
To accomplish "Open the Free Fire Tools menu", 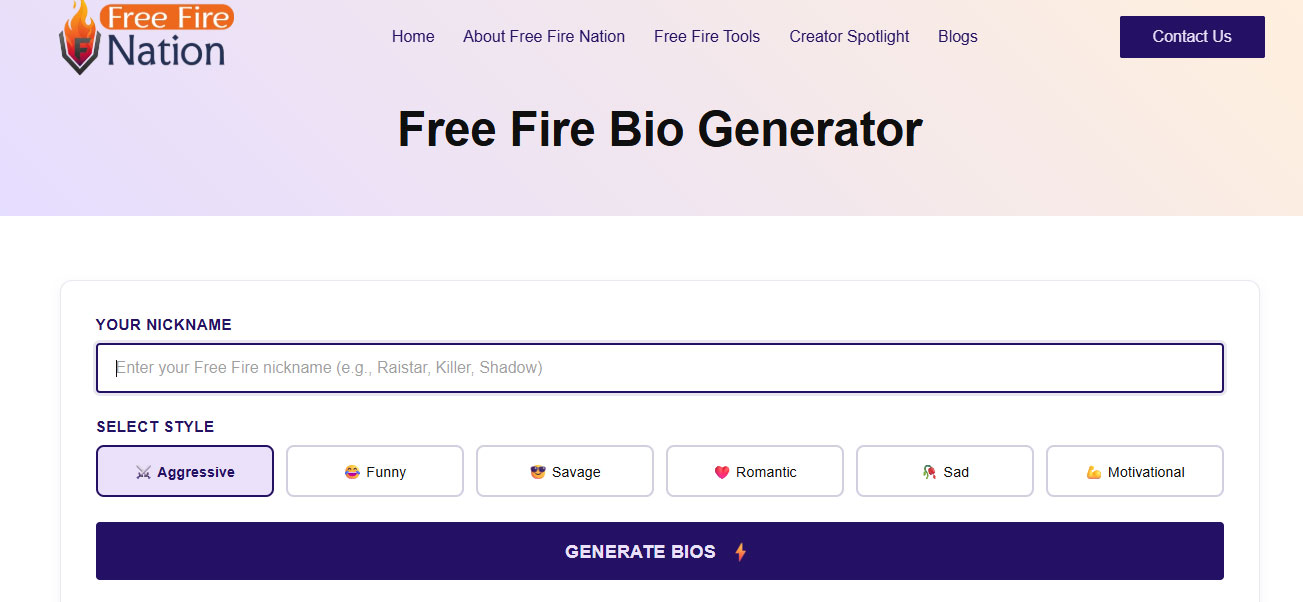I will point(707,36).
